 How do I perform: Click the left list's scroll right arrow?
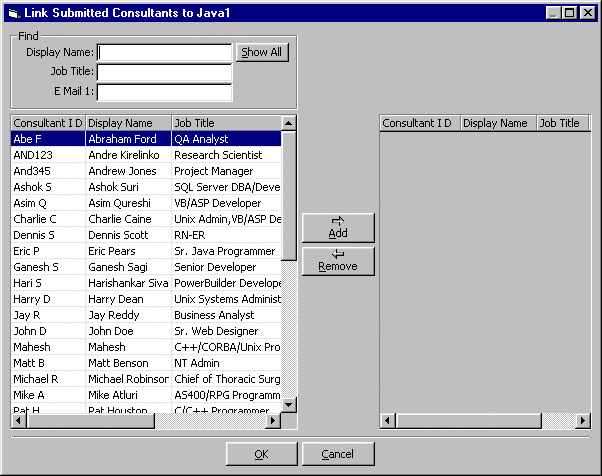click(273, 420)
